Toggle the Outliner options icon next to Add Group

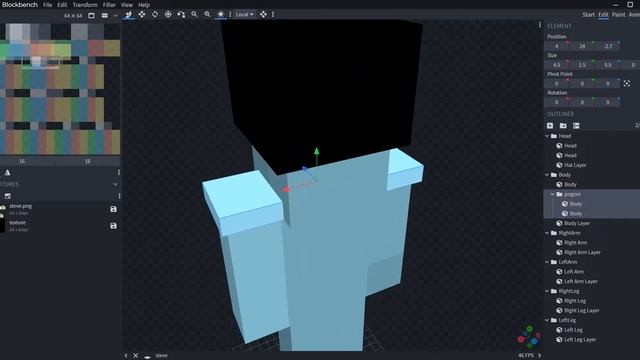click(576, 126)
